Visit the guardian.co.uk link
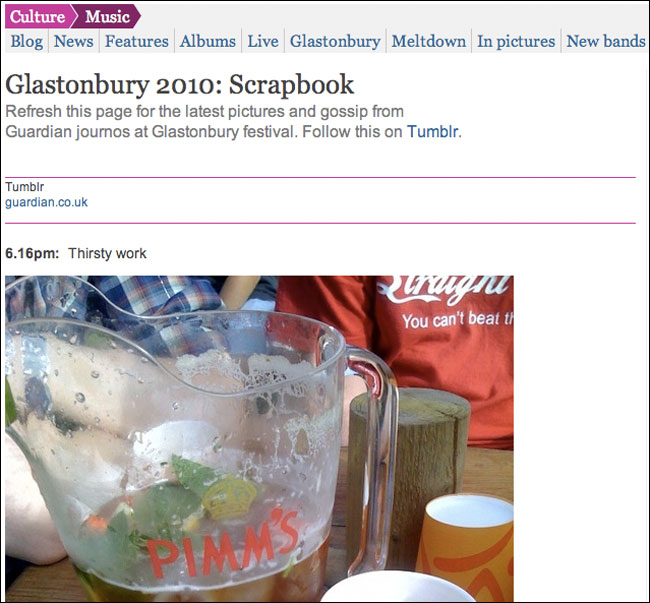The height and width of the screenshot is (603, 650). (x=46, y=202)
